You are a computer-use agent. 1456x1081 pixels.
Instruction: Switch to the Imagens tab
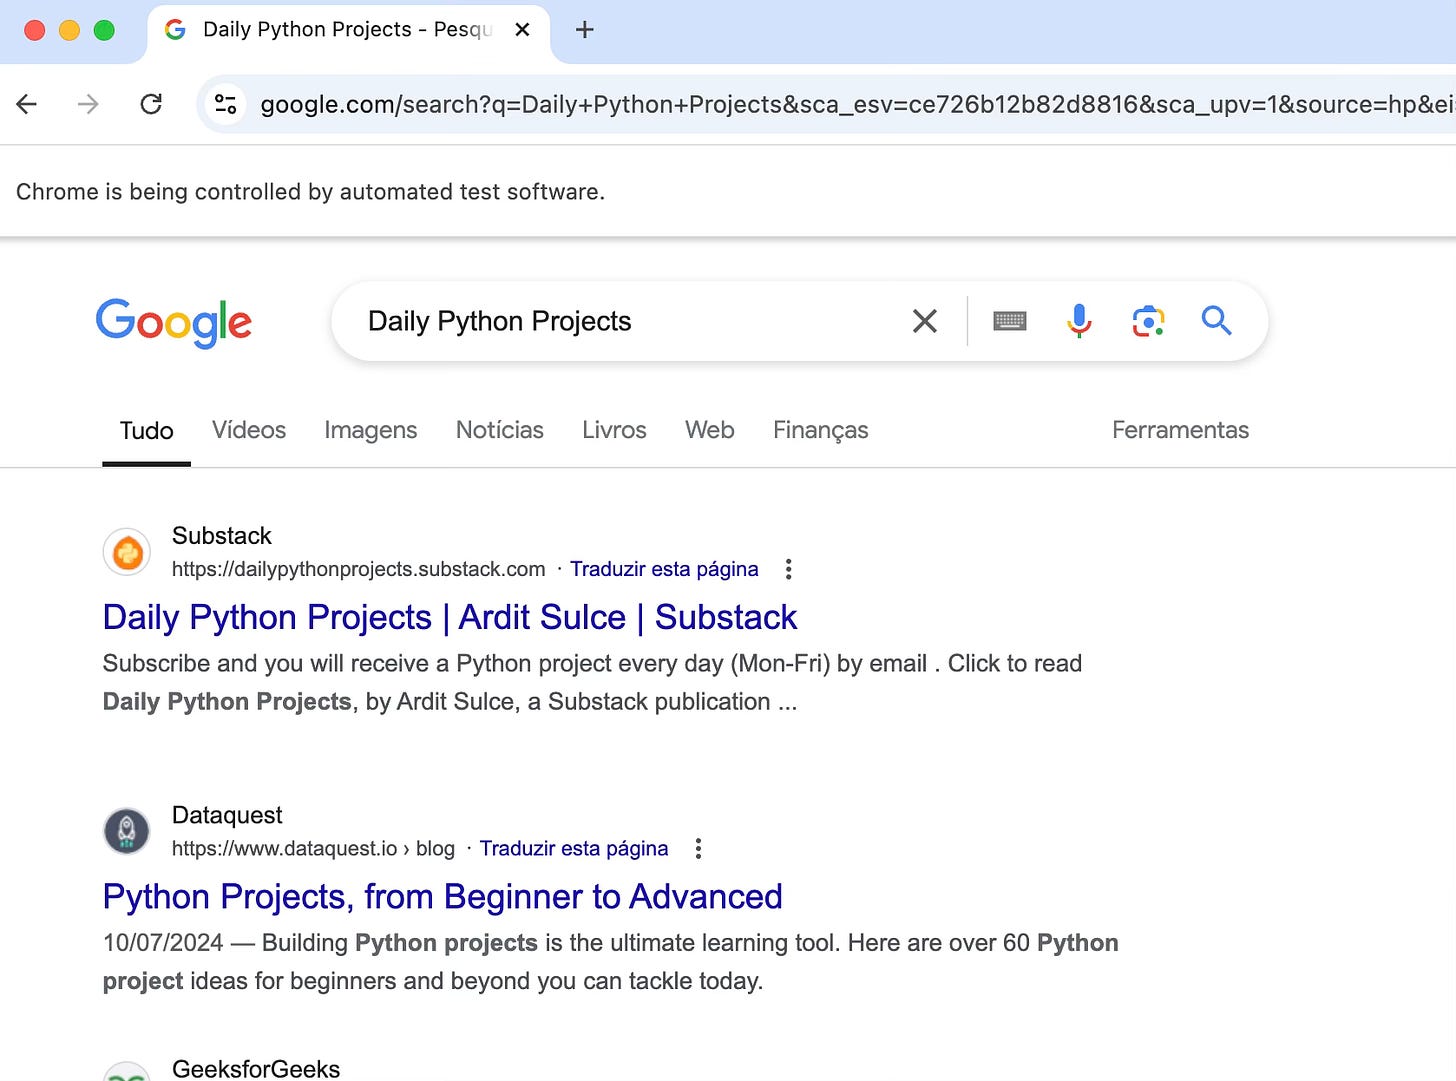[370, 430]
